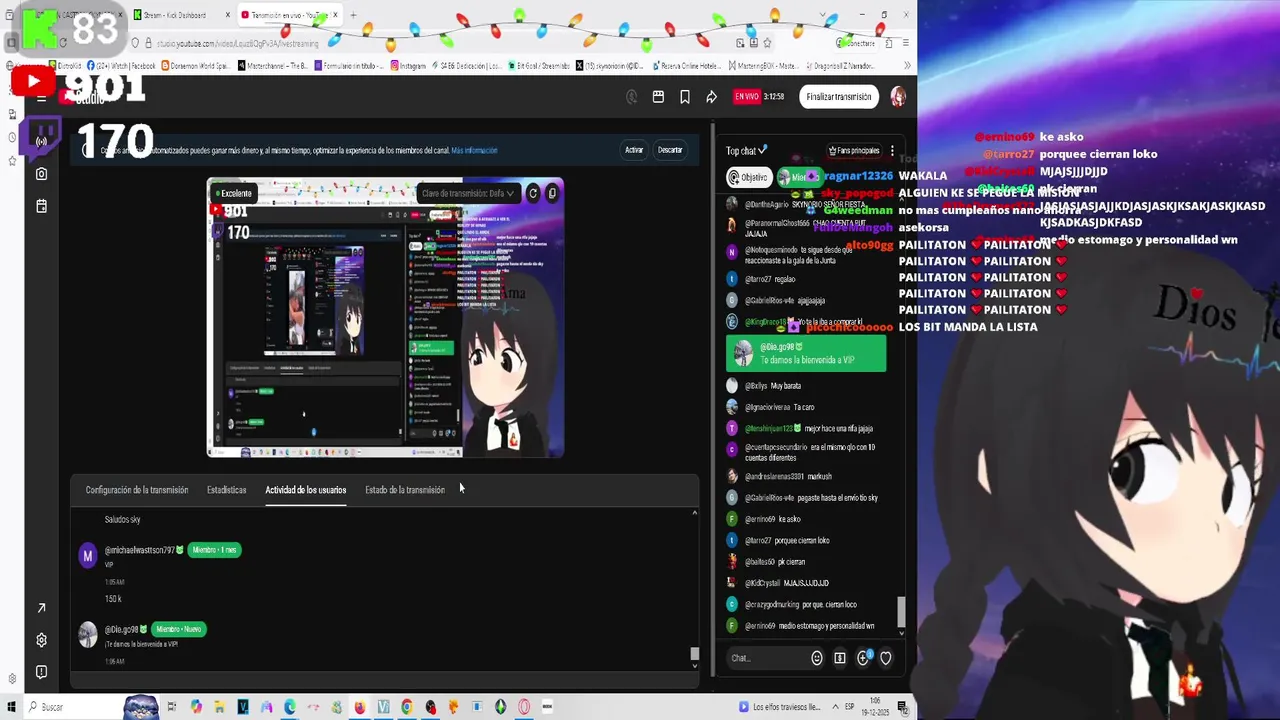
Task: Open a new browser tab
Action: [353, 15]
